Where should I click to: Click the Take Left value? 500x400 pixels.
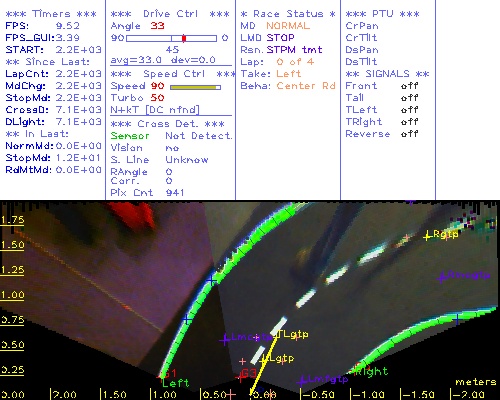click(289, 74)
